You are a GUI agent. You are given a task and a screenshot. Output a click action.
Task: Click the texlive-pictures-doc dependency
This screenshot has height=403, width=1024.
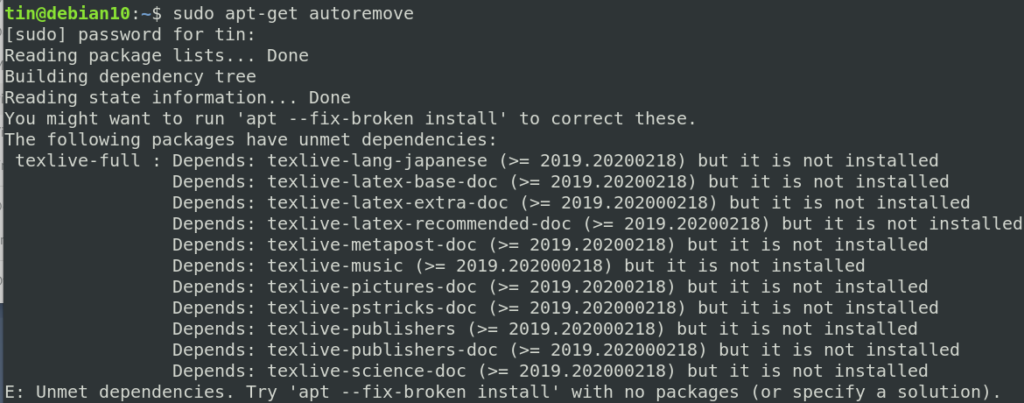(372, 287)
